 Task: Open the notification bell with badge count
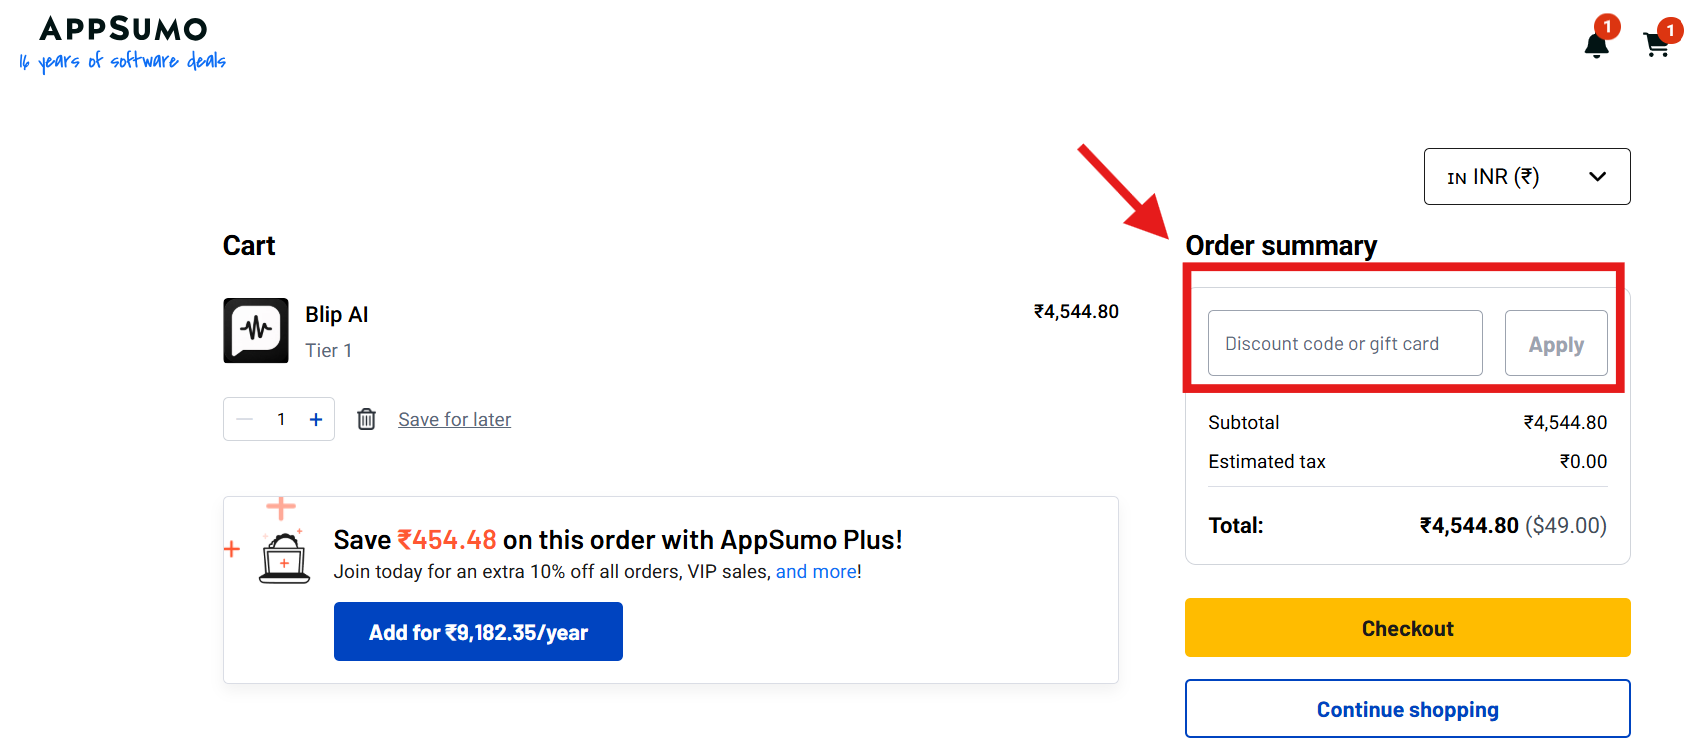click(x=1597, y=44)
